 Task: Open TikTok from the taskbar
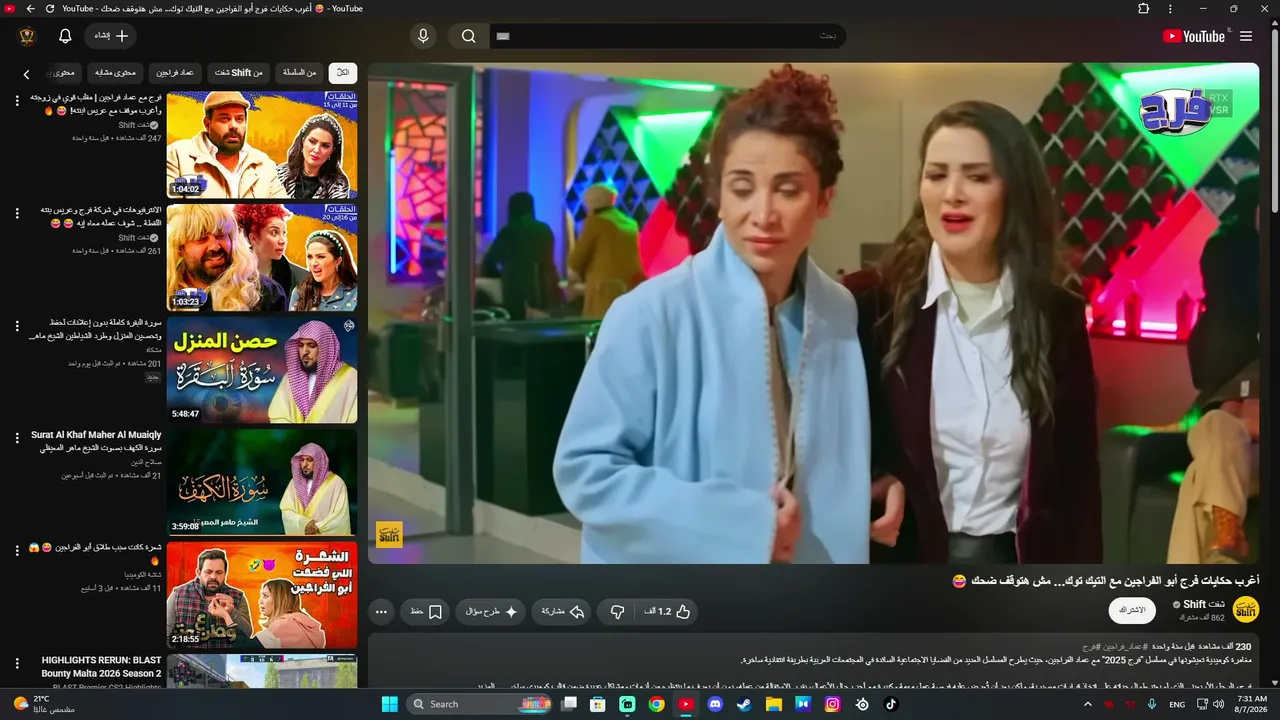890,704
